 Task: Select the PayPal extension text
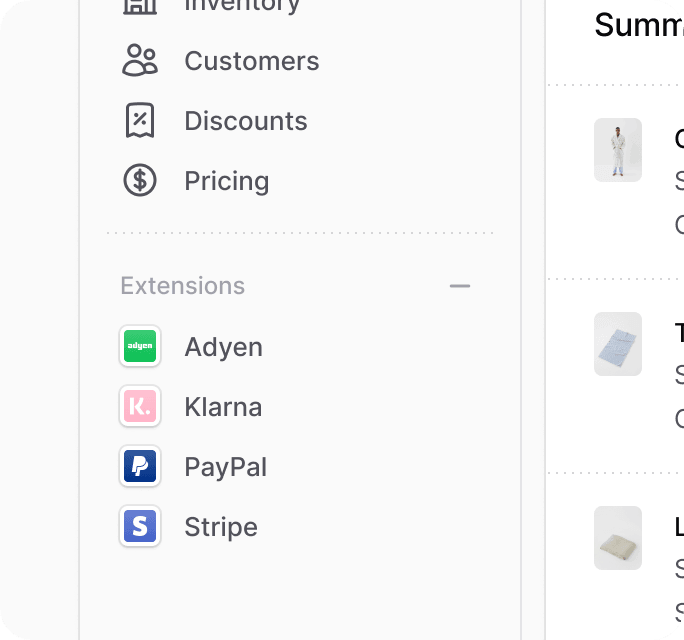coord(226,467)
